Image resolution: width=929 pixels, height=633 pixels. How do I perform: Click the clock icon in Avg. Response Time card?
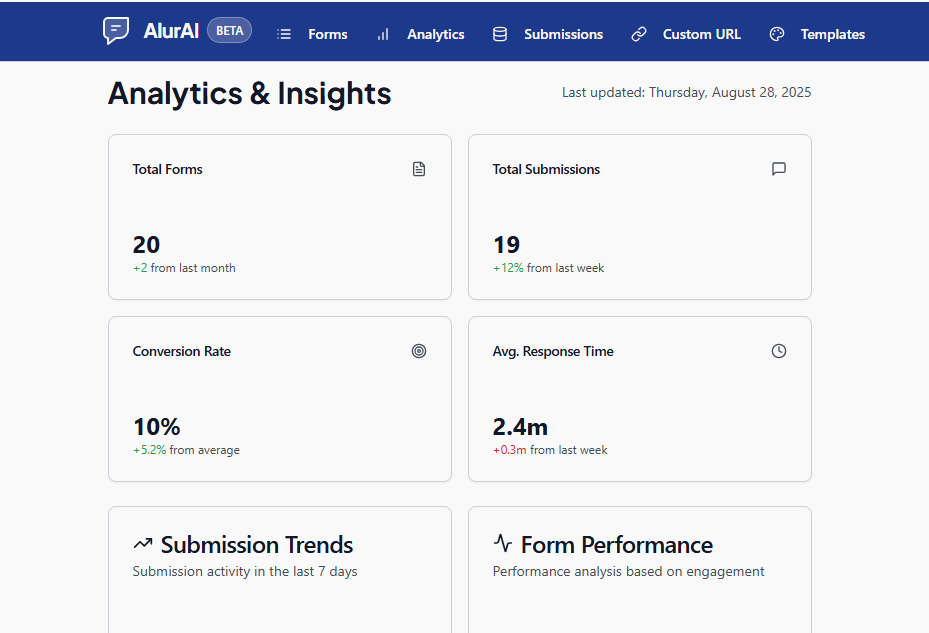[x=779, y=351]
